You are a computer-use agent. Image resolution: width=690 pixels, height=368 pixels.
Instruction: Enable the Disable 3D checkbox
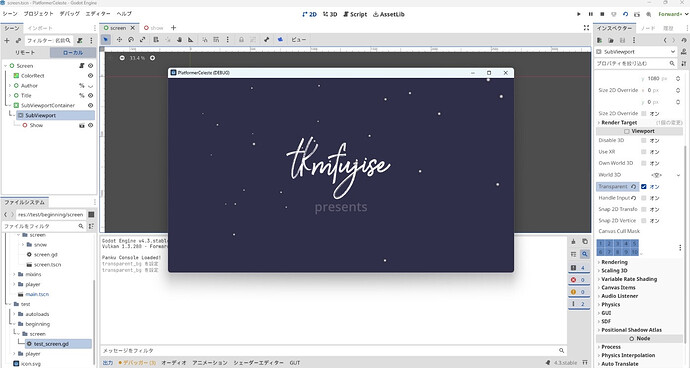click(644, 140)
